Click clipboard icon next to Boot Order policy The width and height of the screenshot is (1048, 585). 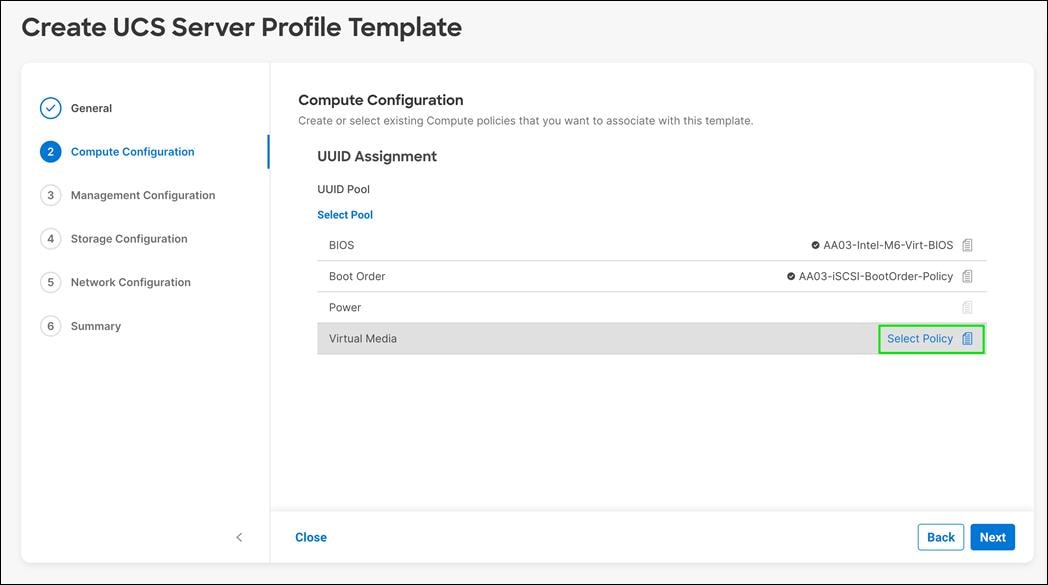[967, 276]
